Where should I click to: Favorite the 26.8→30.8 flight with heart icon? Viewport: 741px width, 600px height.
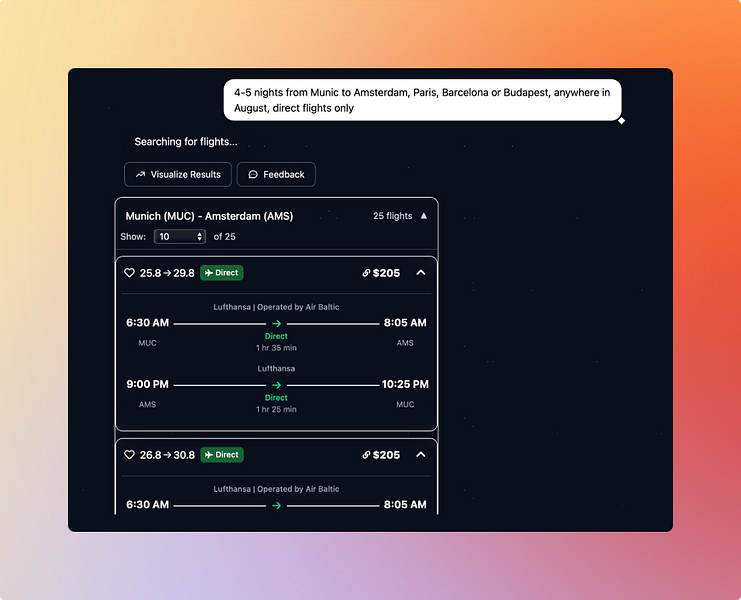coord(129,454)
